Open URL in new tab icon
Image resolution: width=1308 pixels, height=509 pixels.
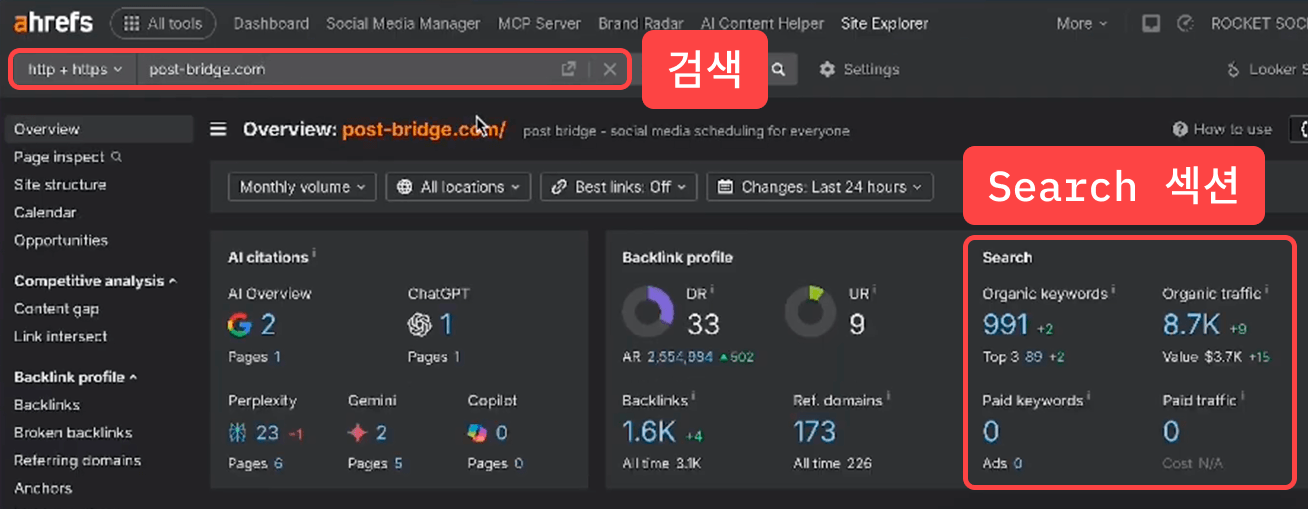[568, 69]
